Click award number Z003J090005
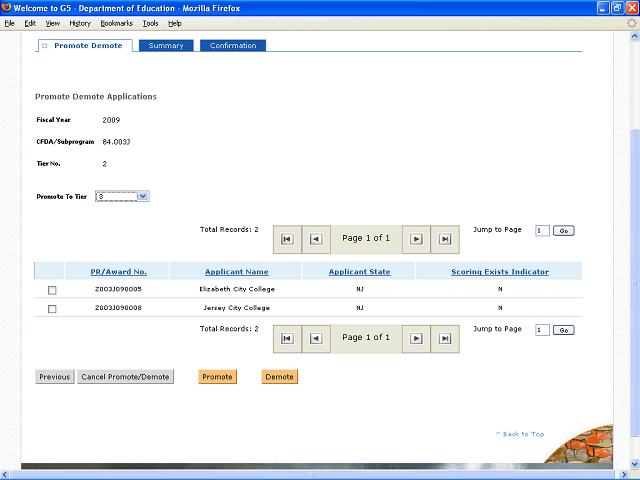 coord(118,289)
